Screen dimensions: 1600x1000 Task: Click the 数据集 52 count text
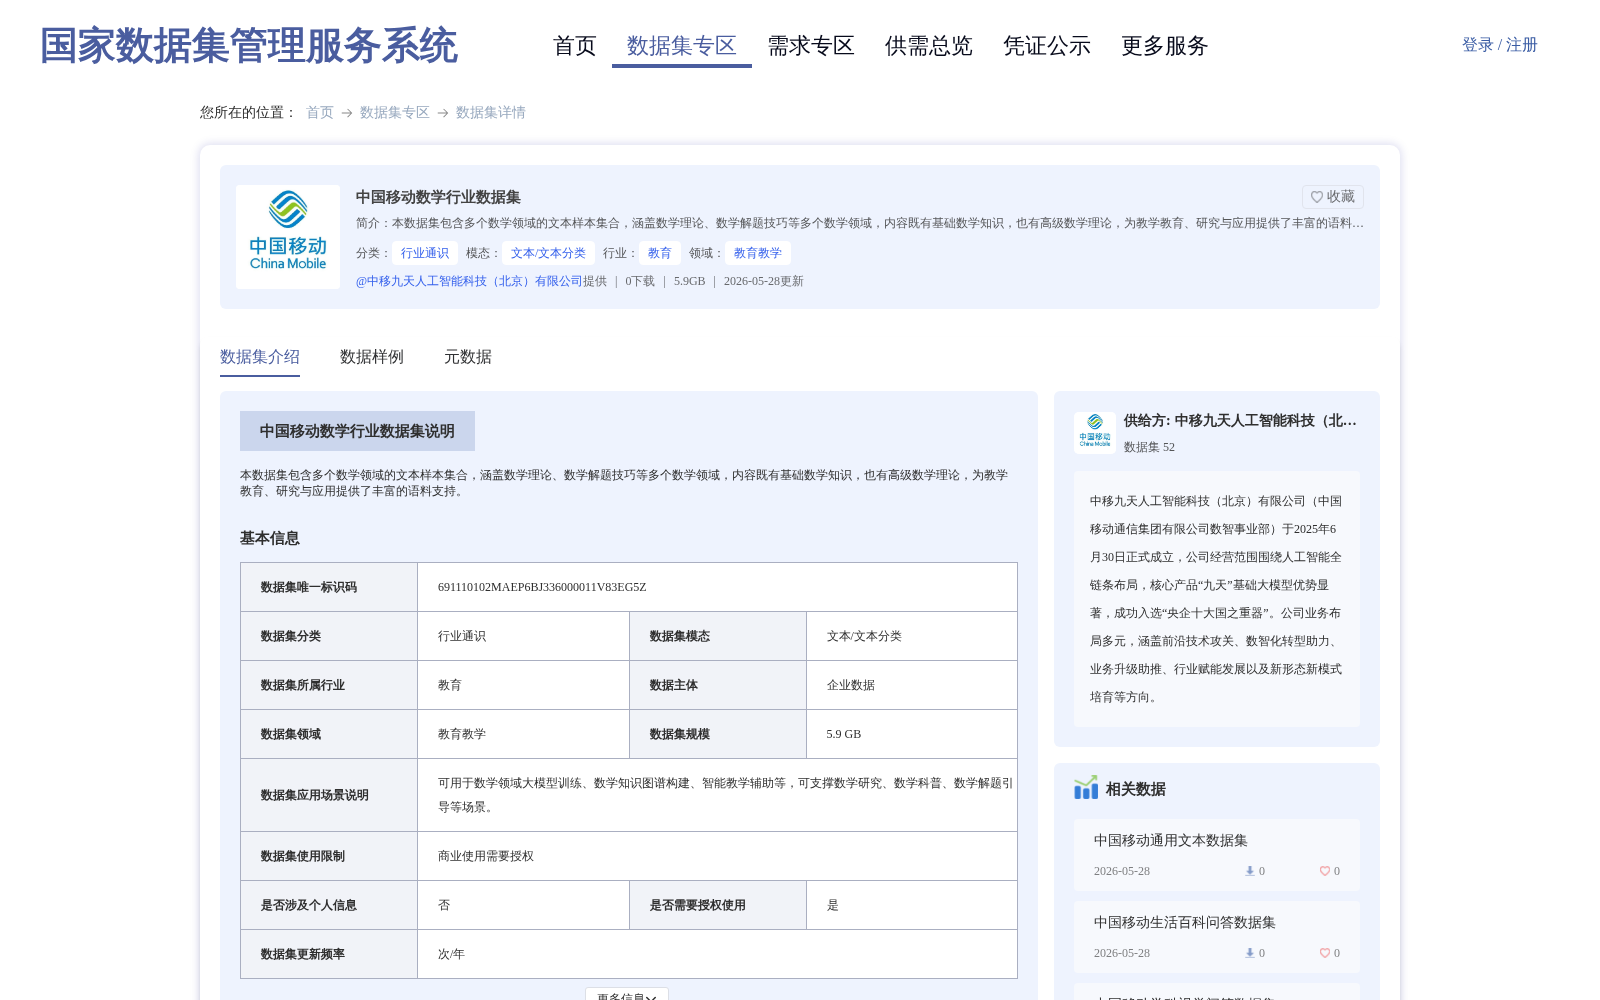(1149, 447)
